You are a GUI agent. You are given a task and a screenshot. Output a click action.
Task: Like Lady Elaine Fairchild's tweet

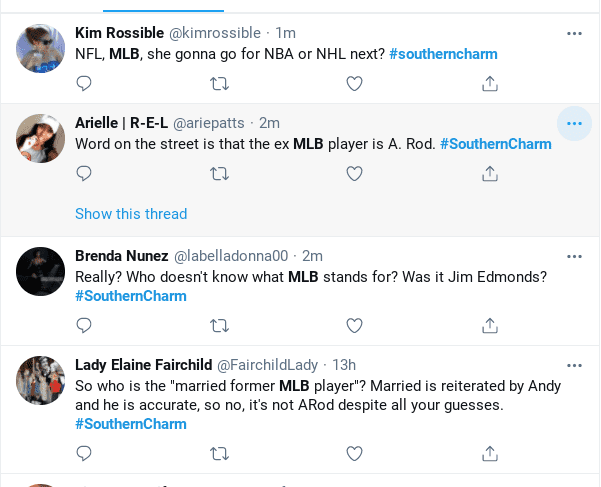click(353, 454)
